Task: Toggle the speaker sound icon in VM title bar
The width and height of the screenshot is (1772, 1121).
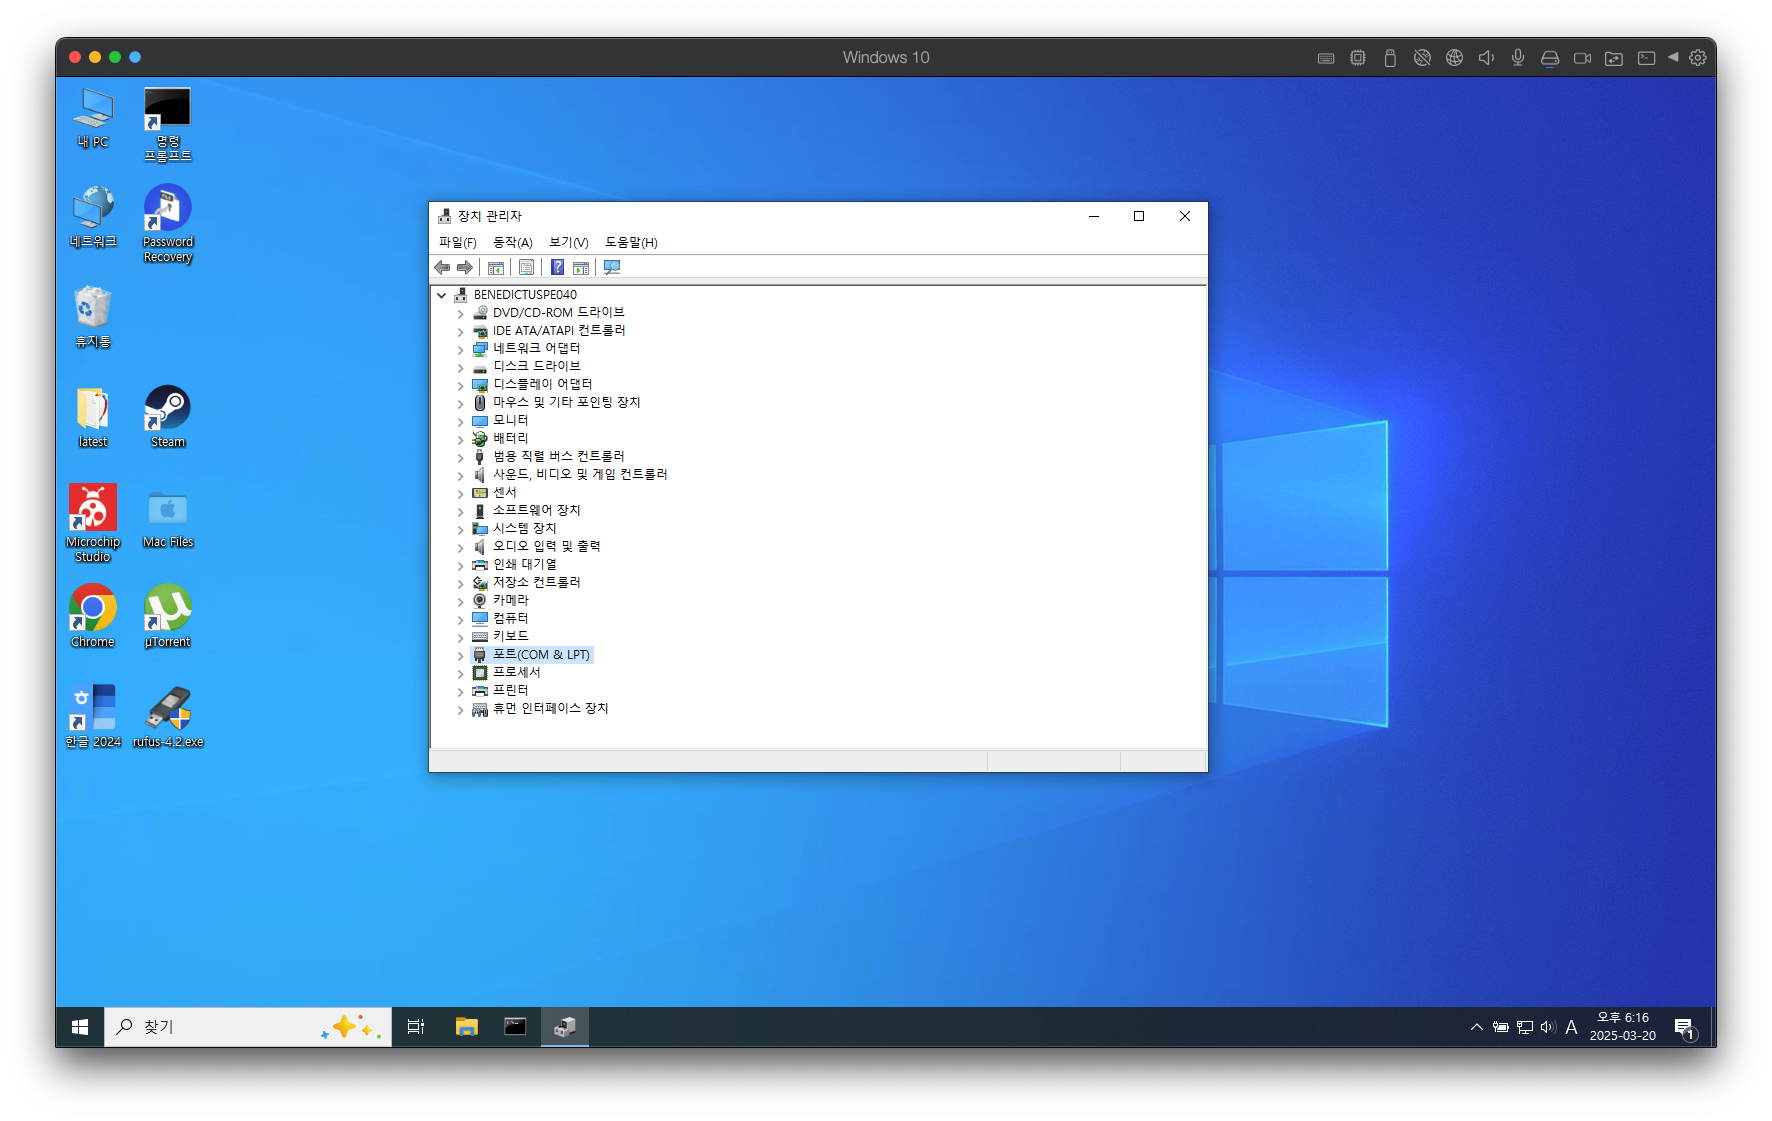Action: click(1486, 58)
